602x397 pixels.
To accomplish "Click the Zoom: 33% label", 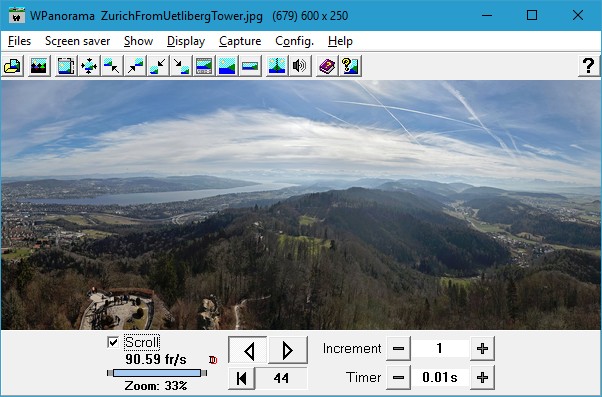I will click(x=156, y=385).
